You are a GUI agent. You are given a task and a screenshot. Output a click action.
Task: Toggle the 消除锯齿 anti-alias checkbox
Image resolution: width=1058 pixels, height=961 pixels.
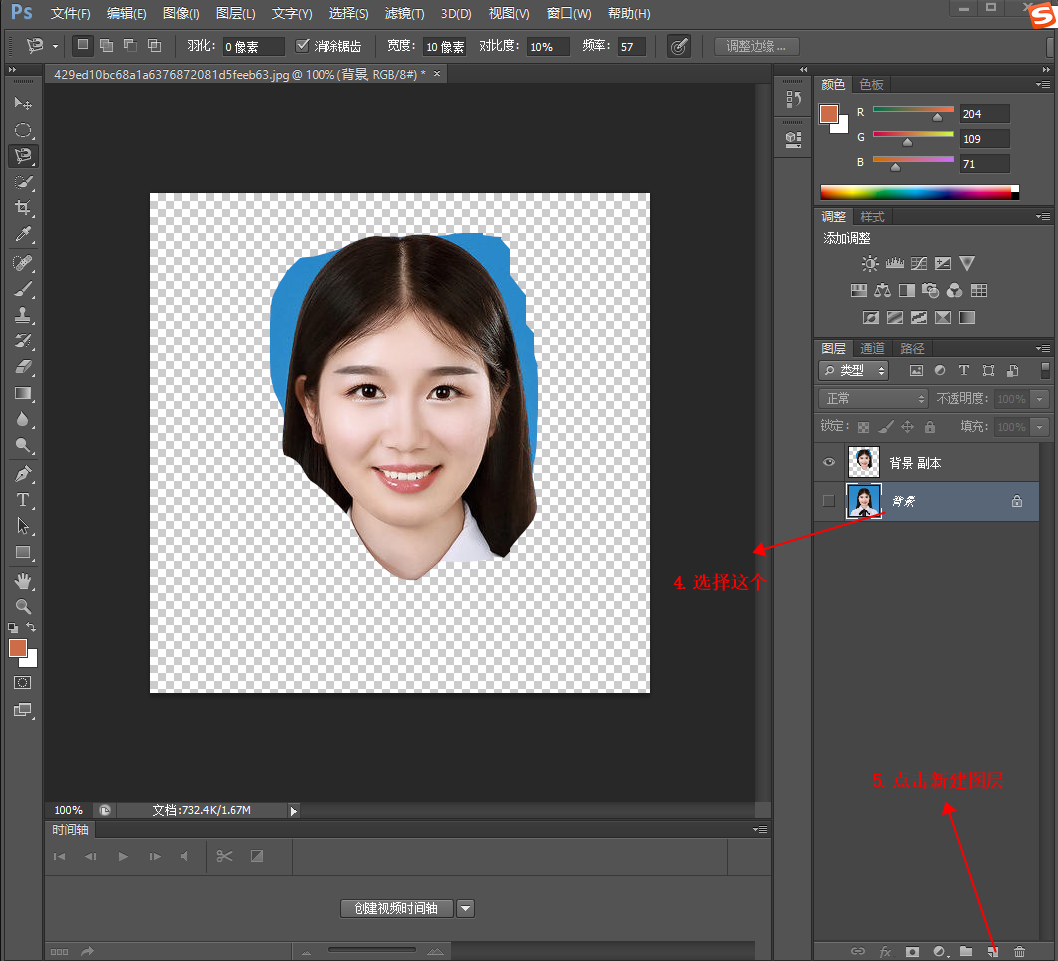(303, 46)
